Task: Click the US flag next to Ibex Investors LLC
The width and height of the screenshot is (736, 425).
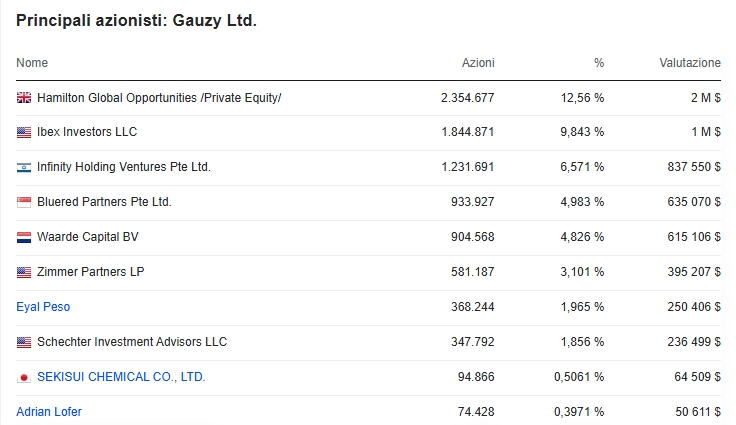Action: [x=24, y=132]
